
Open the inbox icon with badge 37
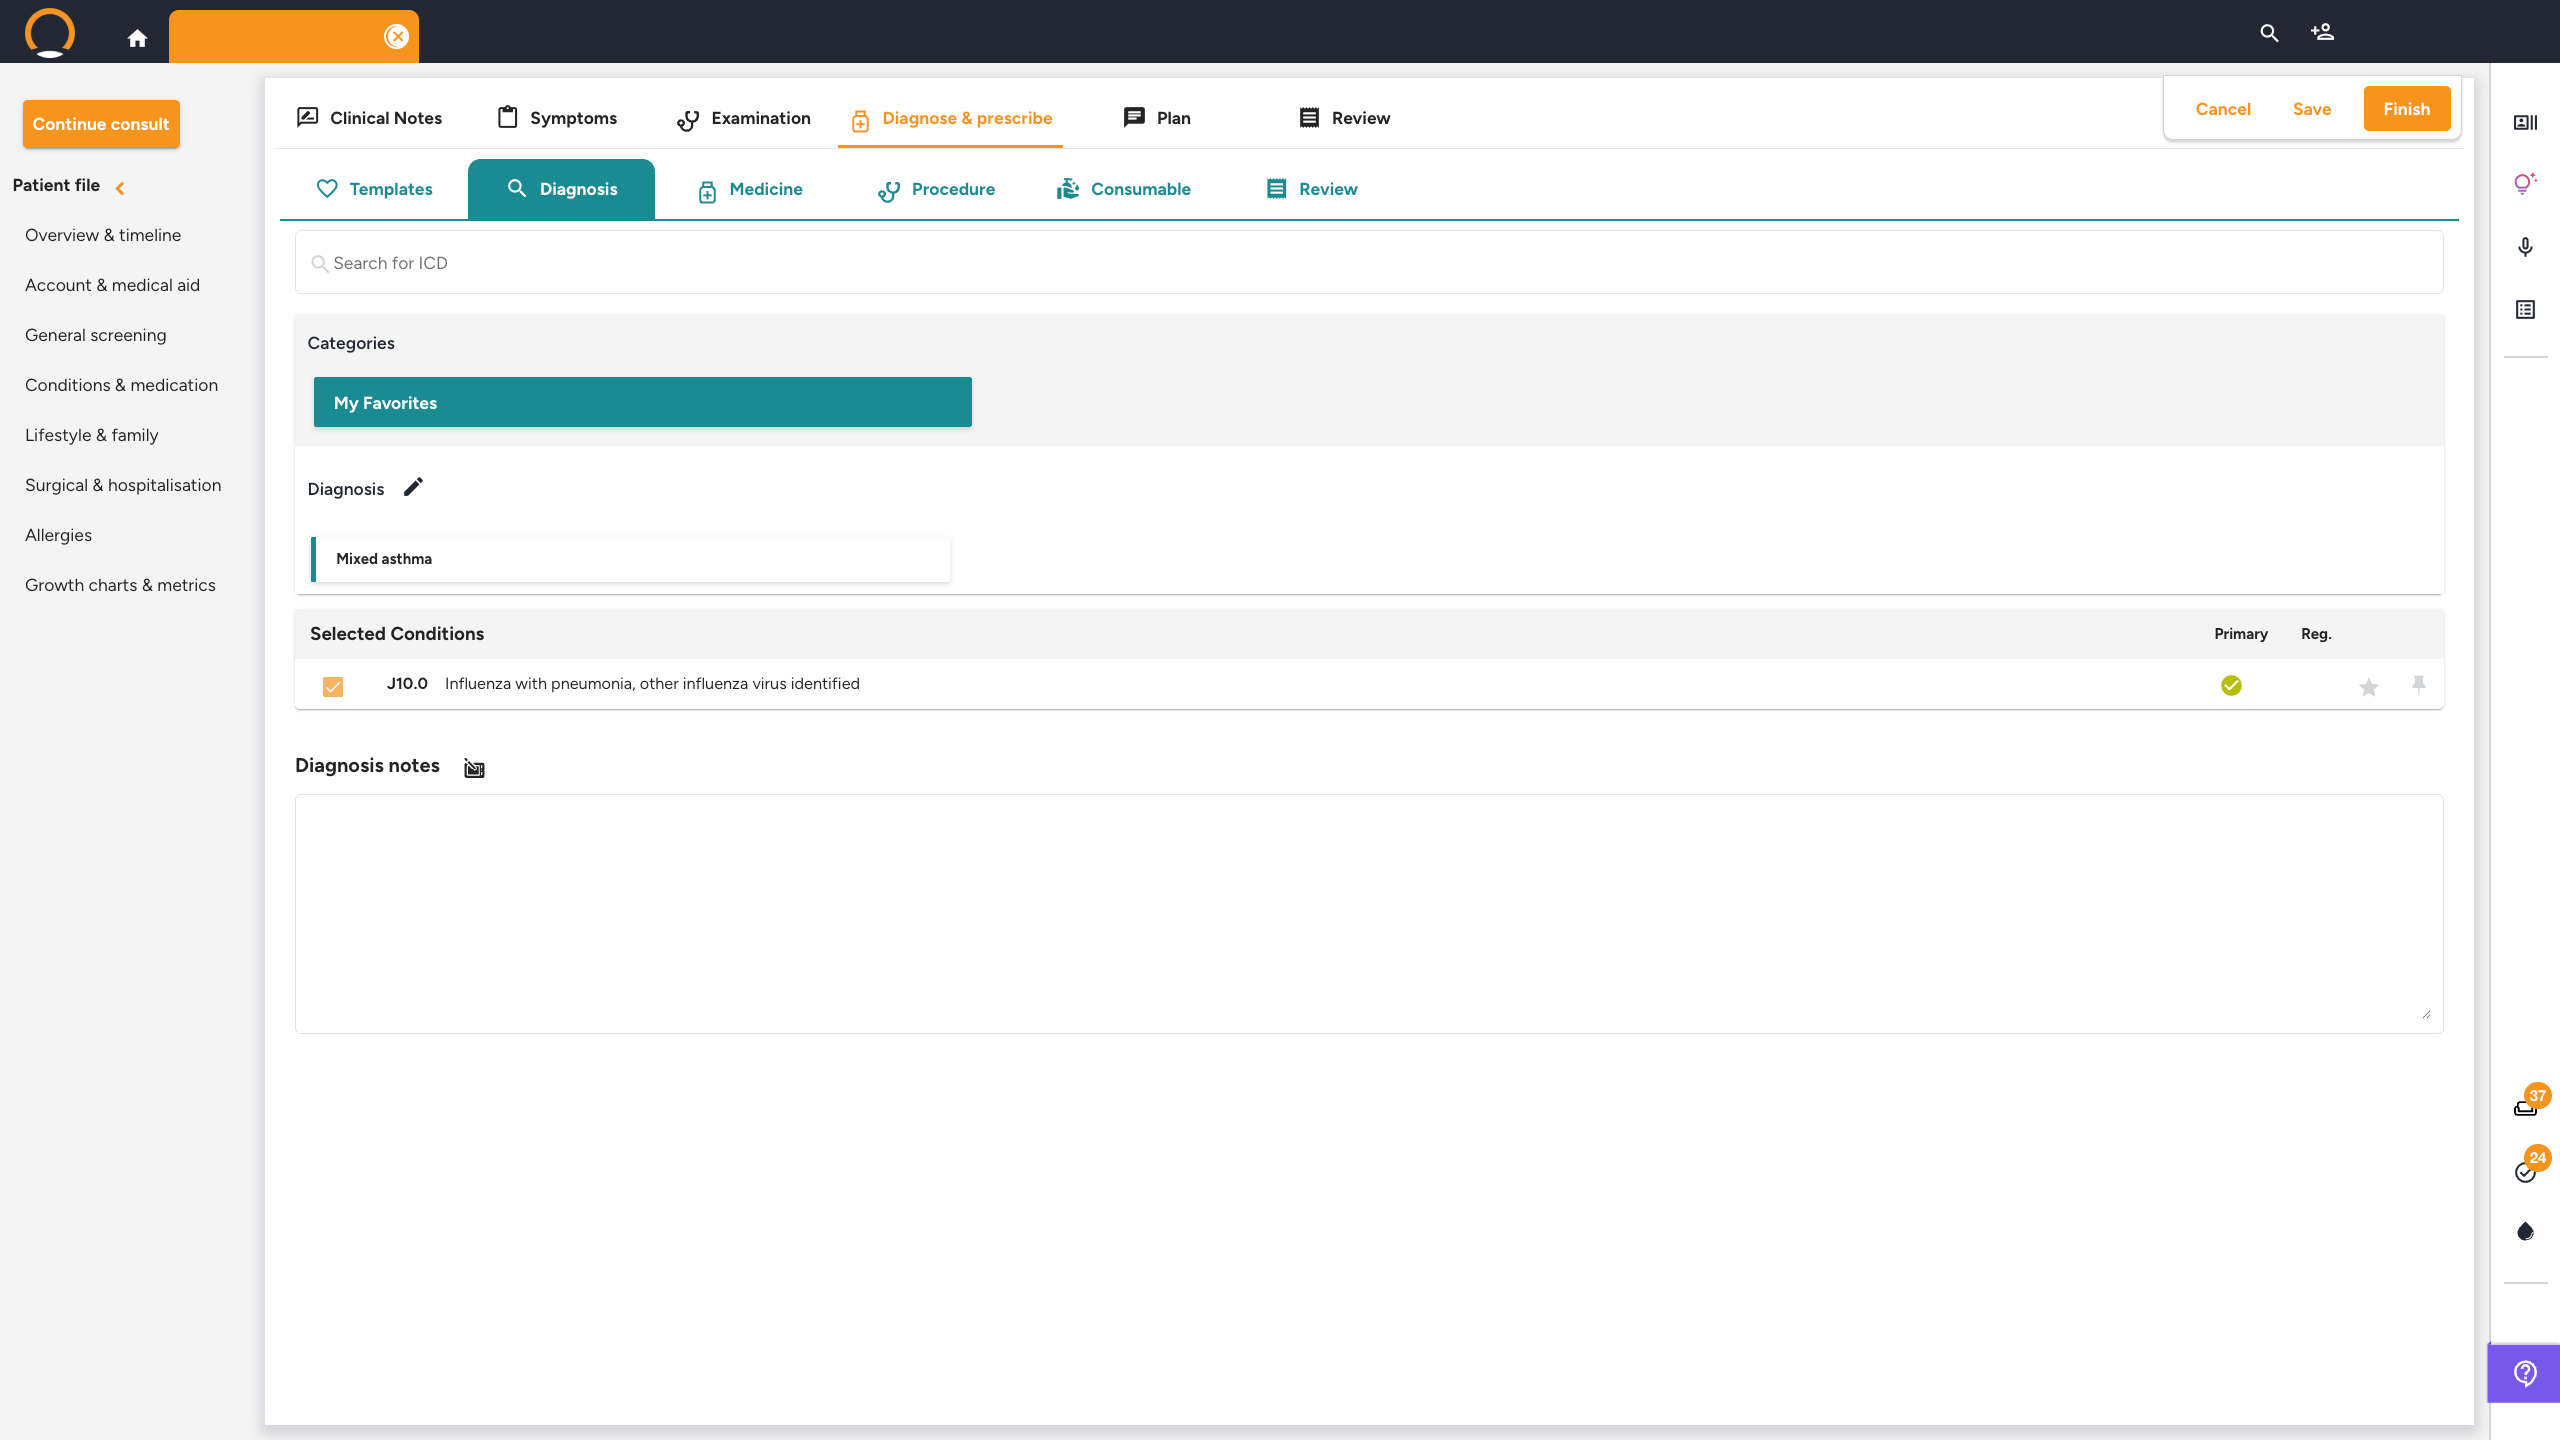[2525, 1107]
